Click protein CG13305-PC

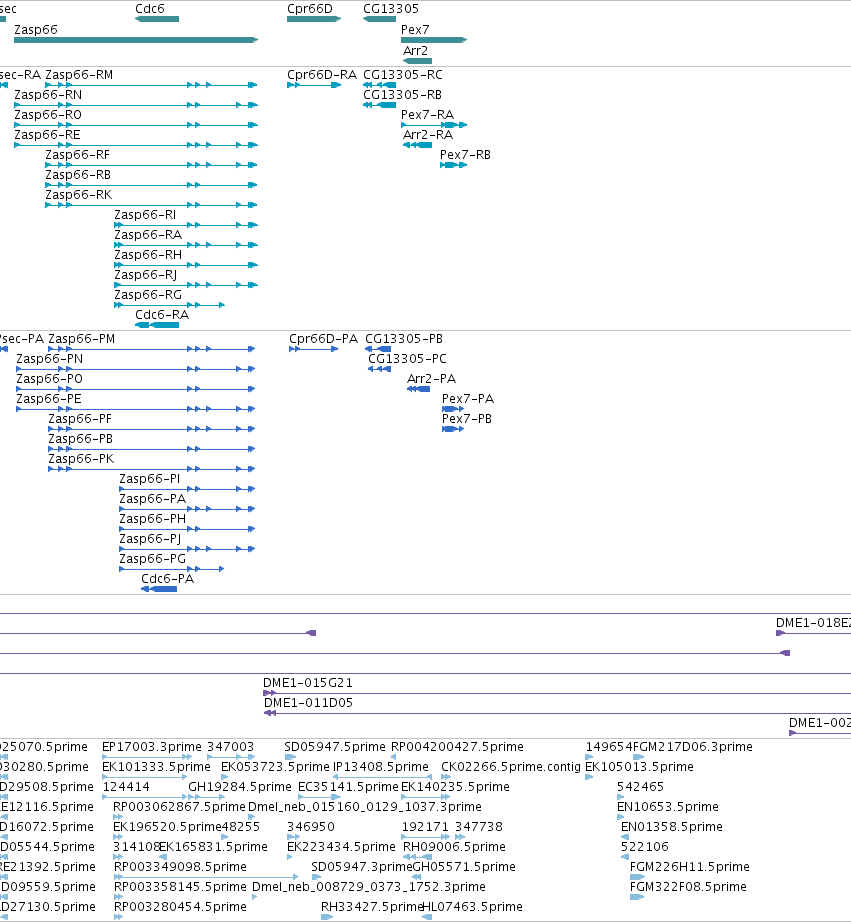(379, 369)
